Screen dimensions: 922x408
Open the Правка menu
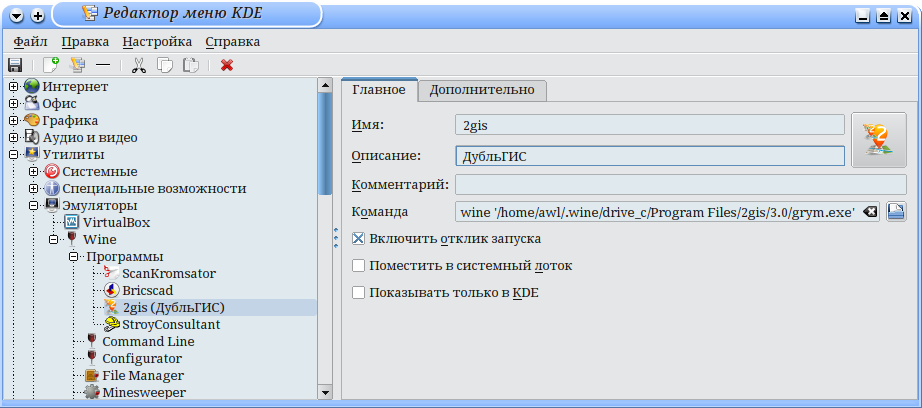(85, 42)
